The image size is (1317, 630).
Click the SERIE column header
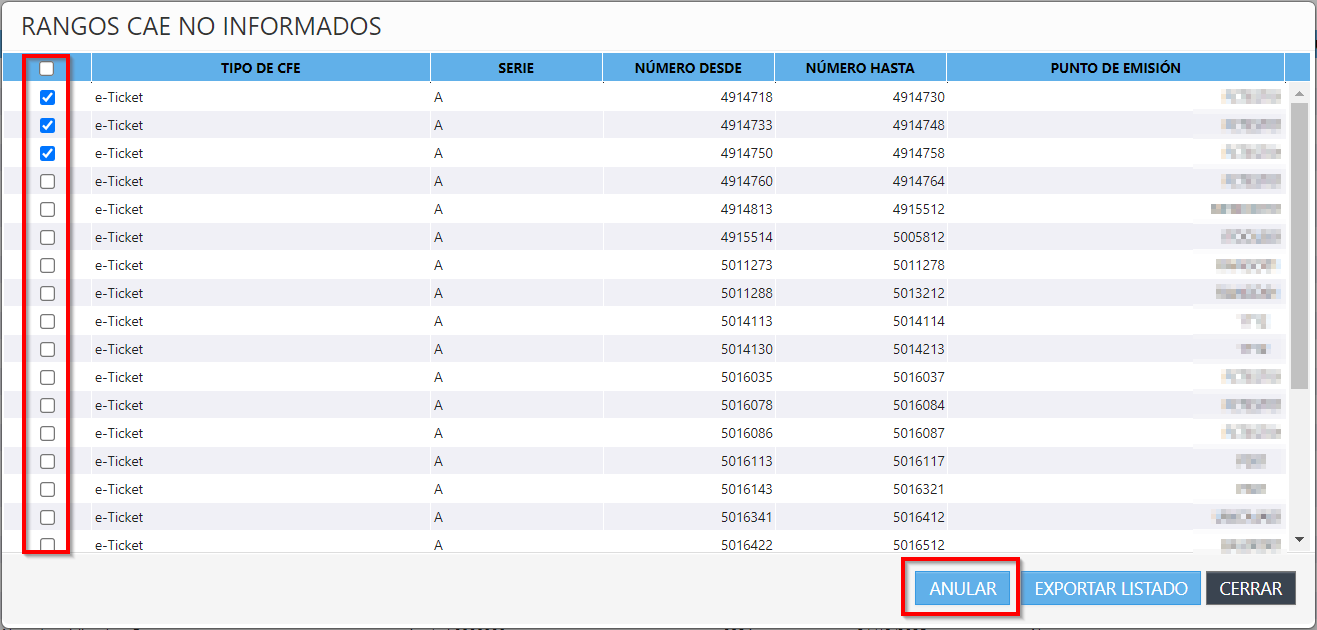click(516, 68)
